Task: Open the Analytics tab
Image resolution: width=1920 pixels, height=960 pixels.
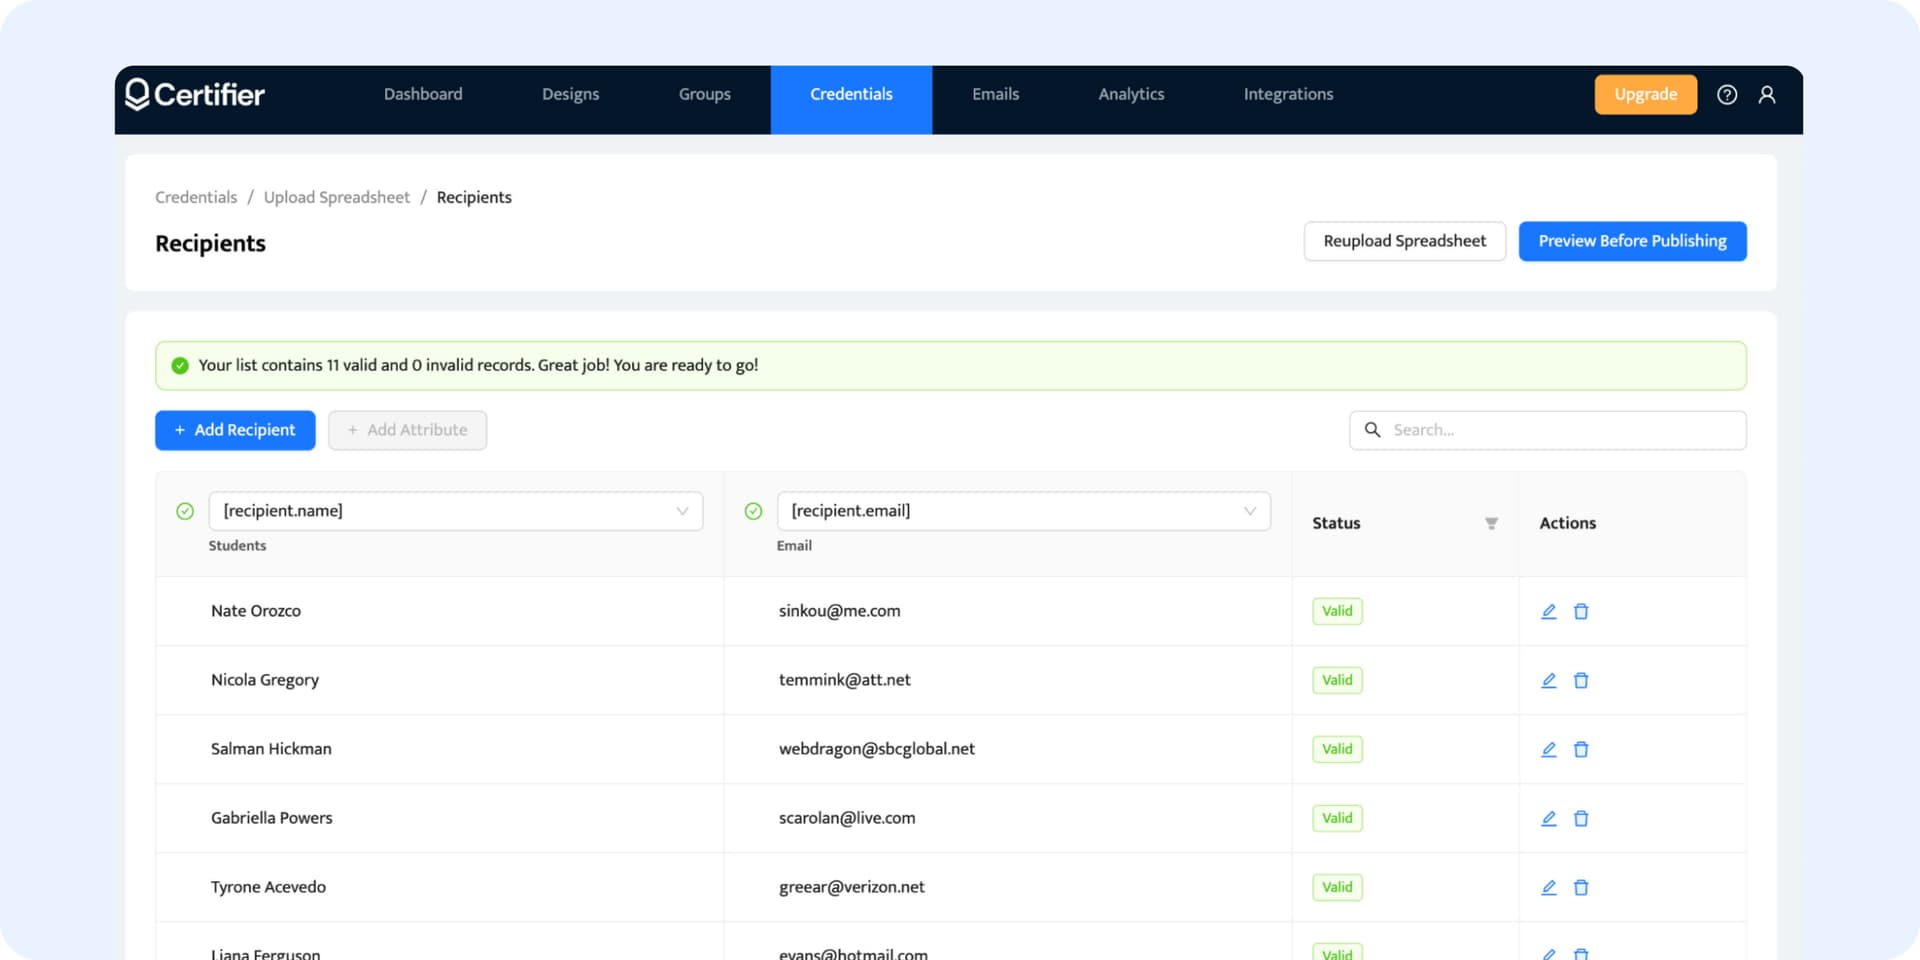Action: point(1131,95)
